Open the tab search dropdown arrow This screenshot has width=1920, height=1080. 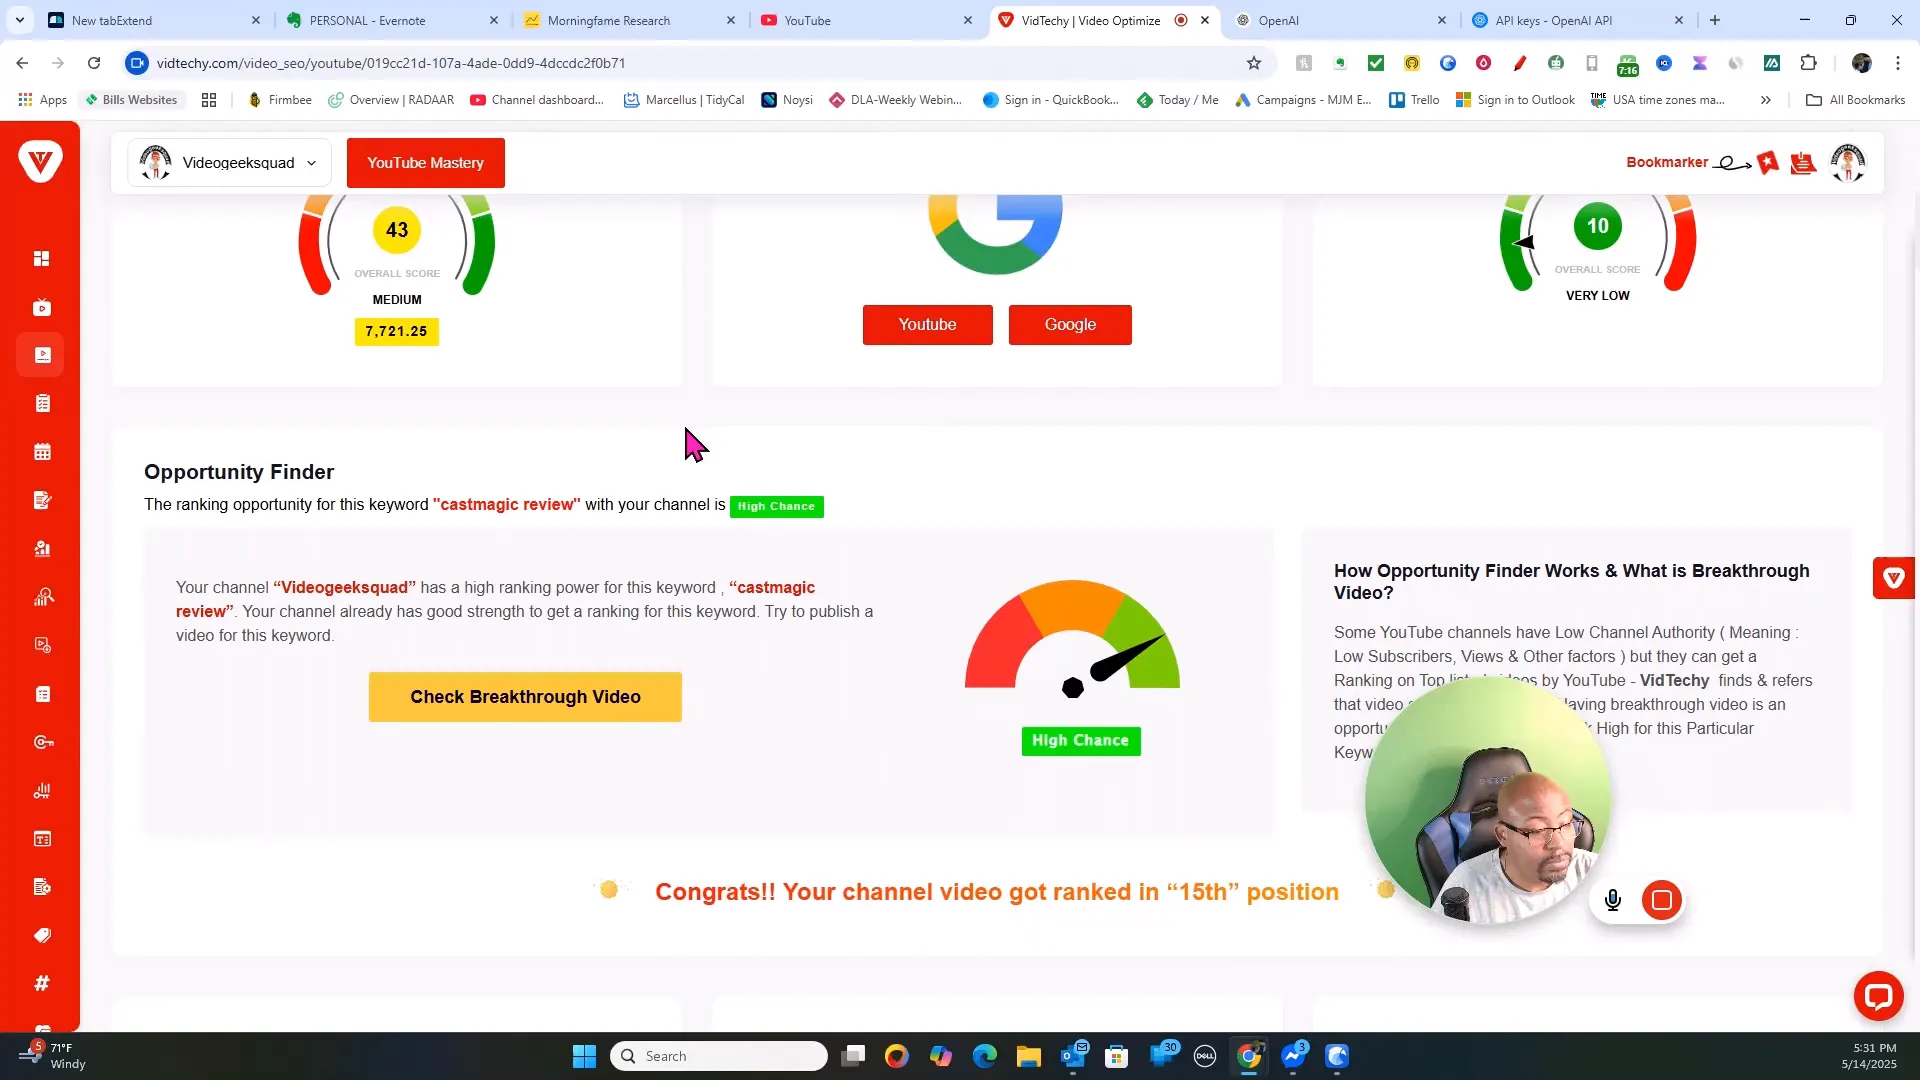20,20
